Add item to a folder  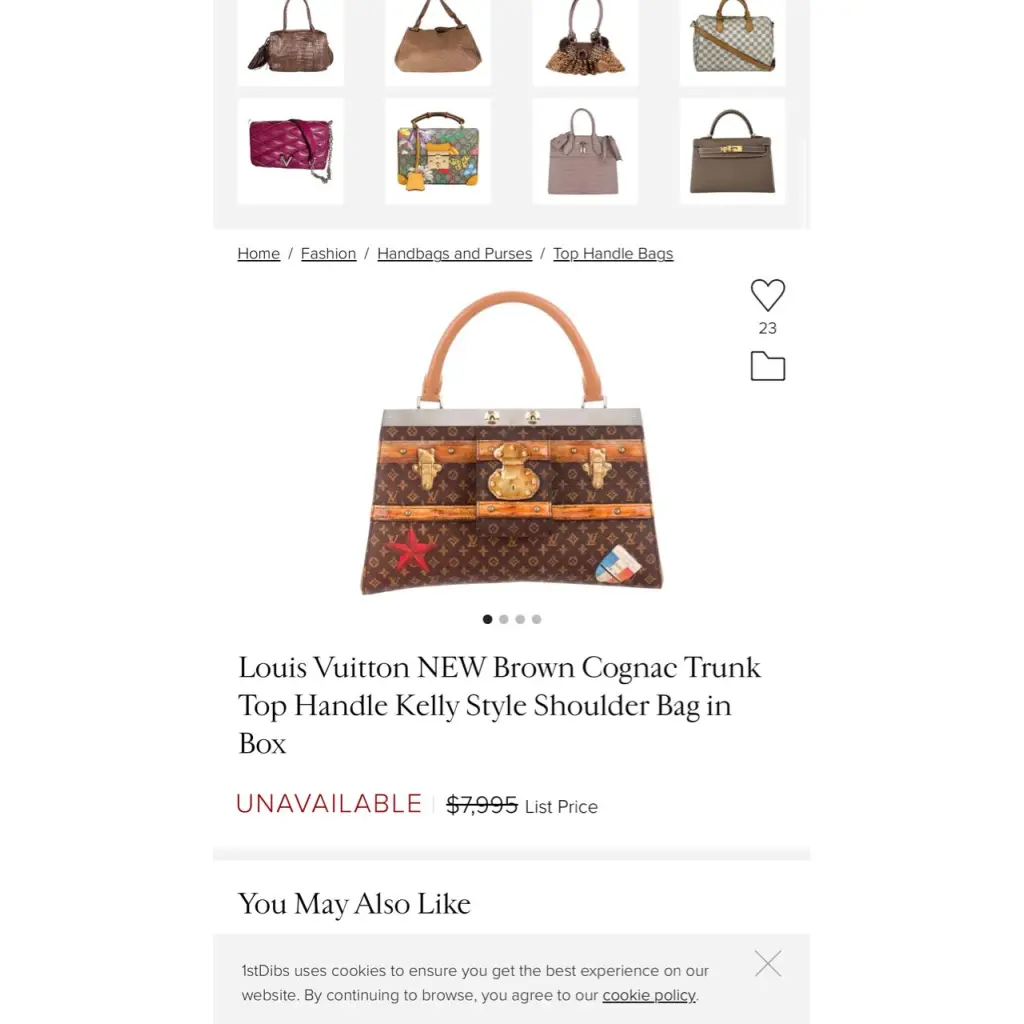[767, 366]
